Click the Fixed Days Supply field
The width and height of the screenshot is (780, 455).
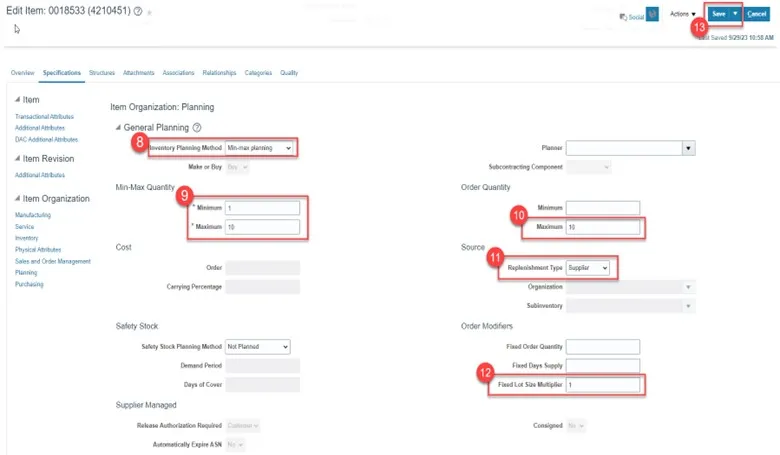coord(603,365)
